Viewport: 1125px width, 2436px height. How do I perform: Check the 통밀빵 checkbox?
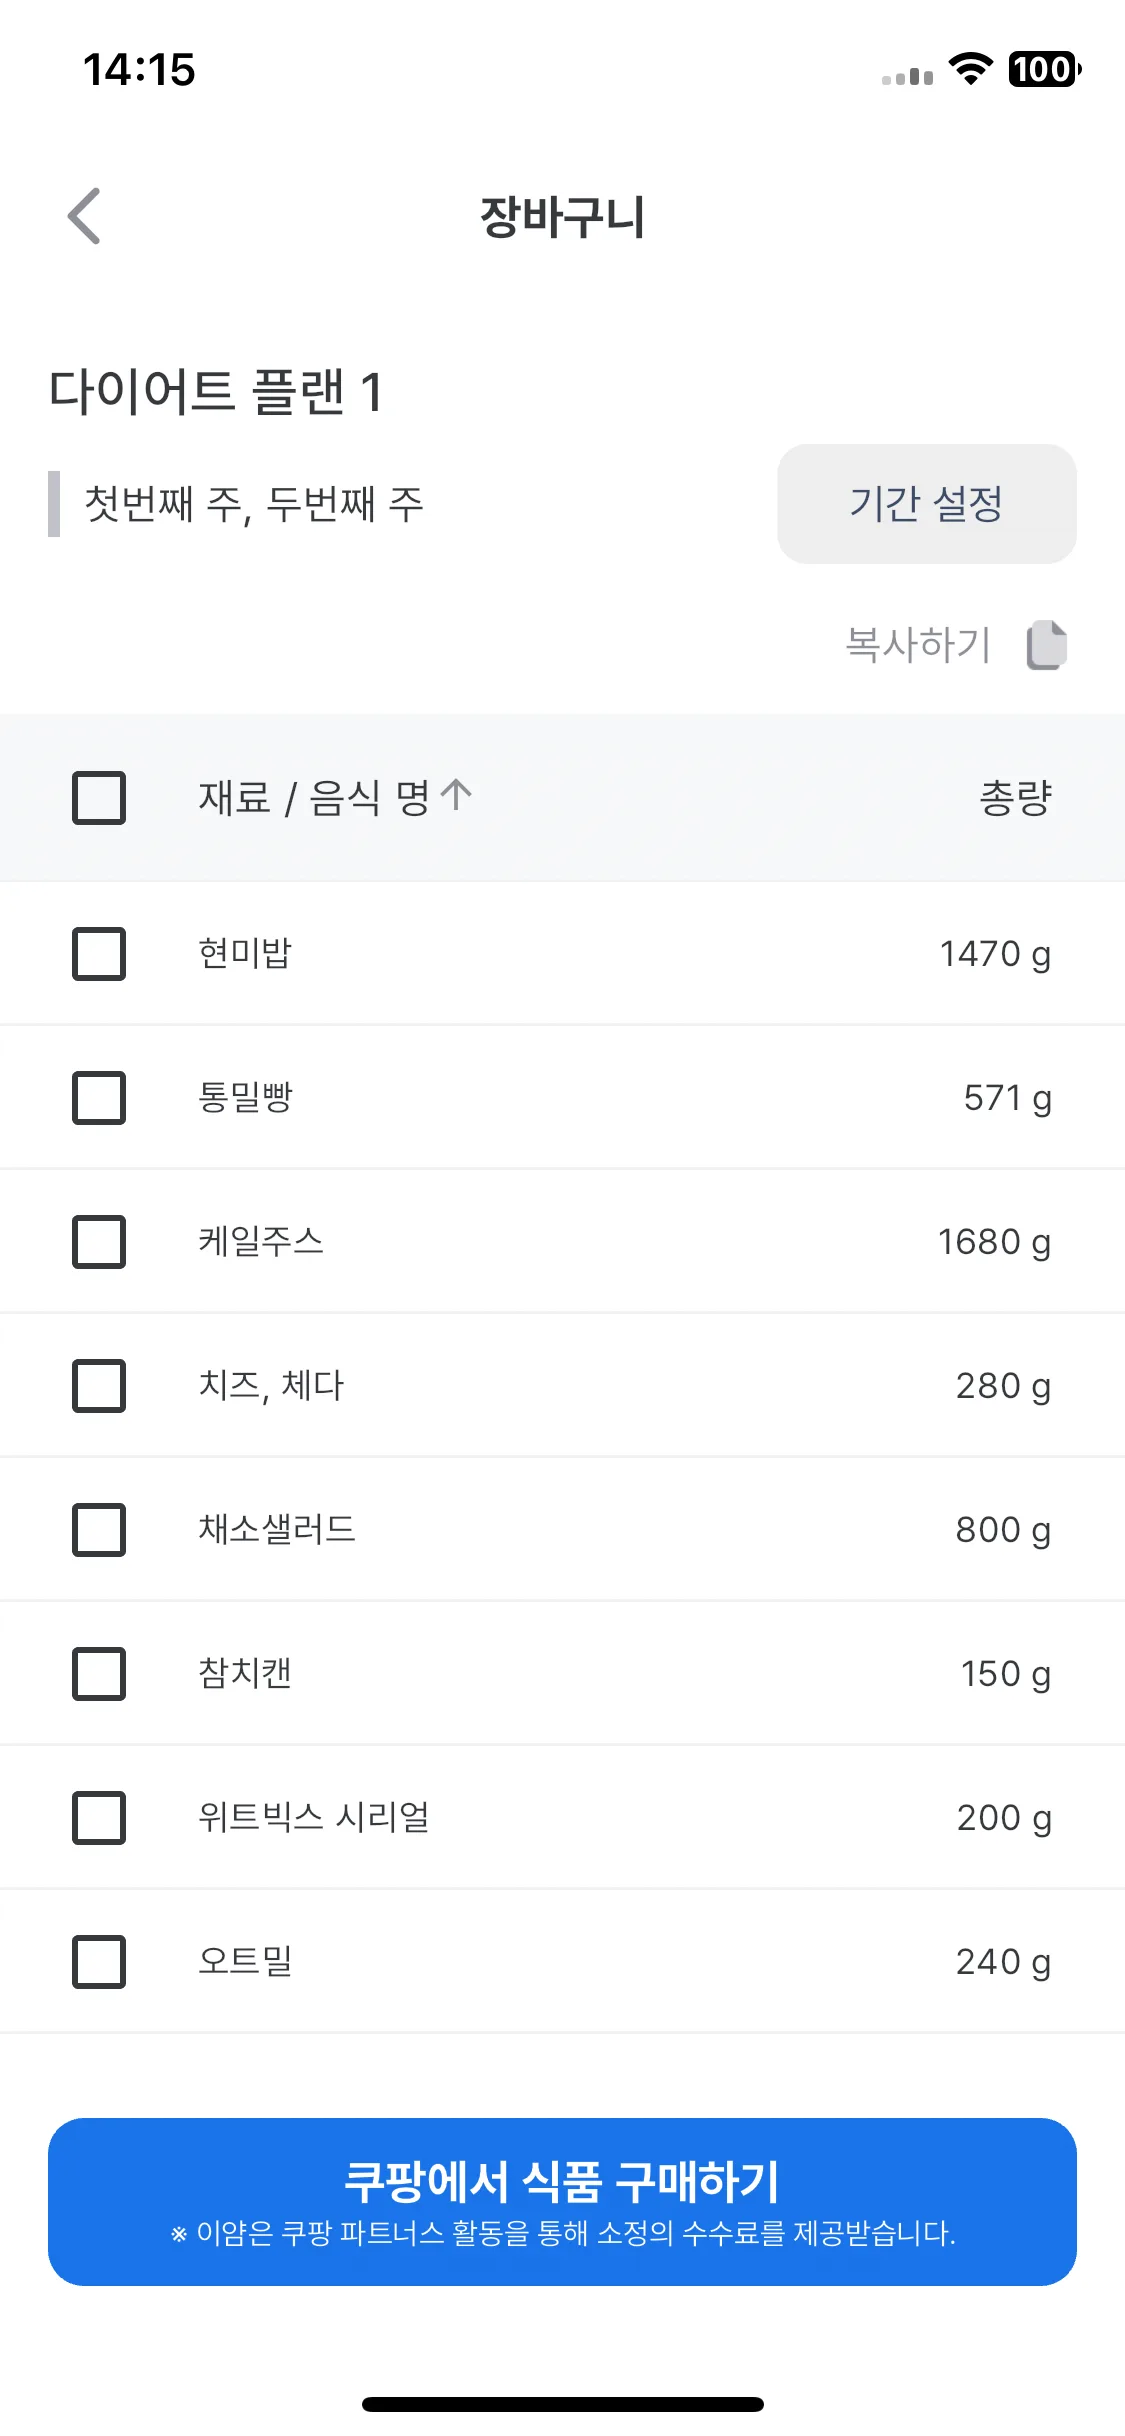pos(99,1098)
